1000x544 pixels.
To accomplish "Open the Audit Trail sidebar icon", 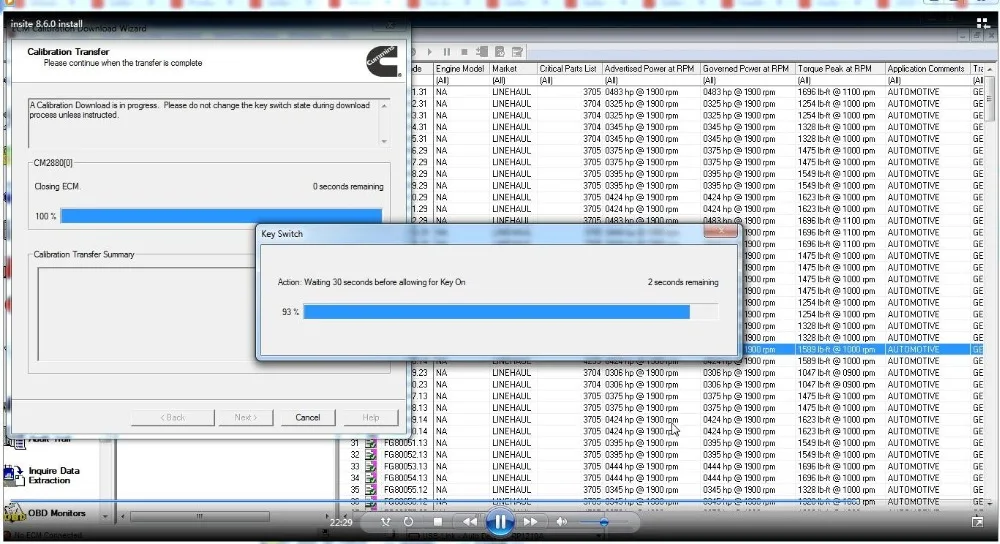I will point(15,441).
